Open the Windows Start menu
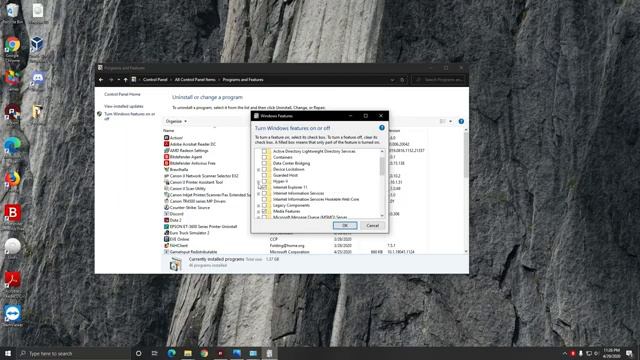640x360 pixels. [x=8, y=353]
